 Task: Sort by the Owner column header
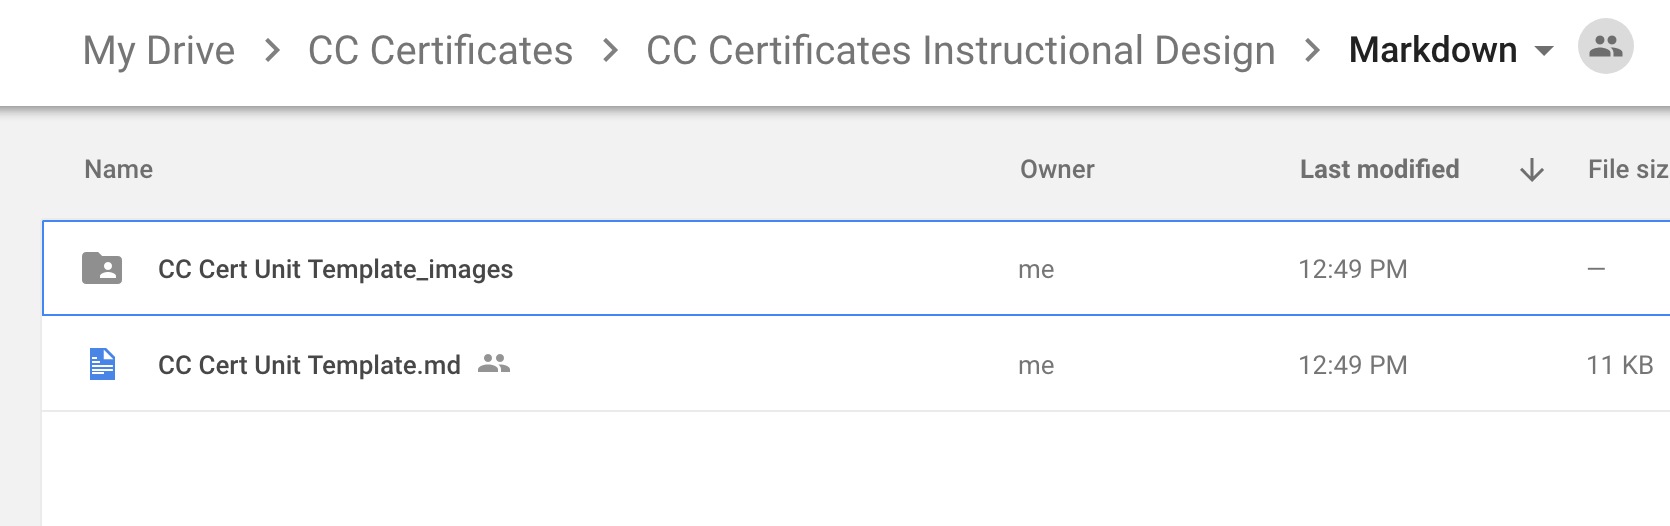1057,170
